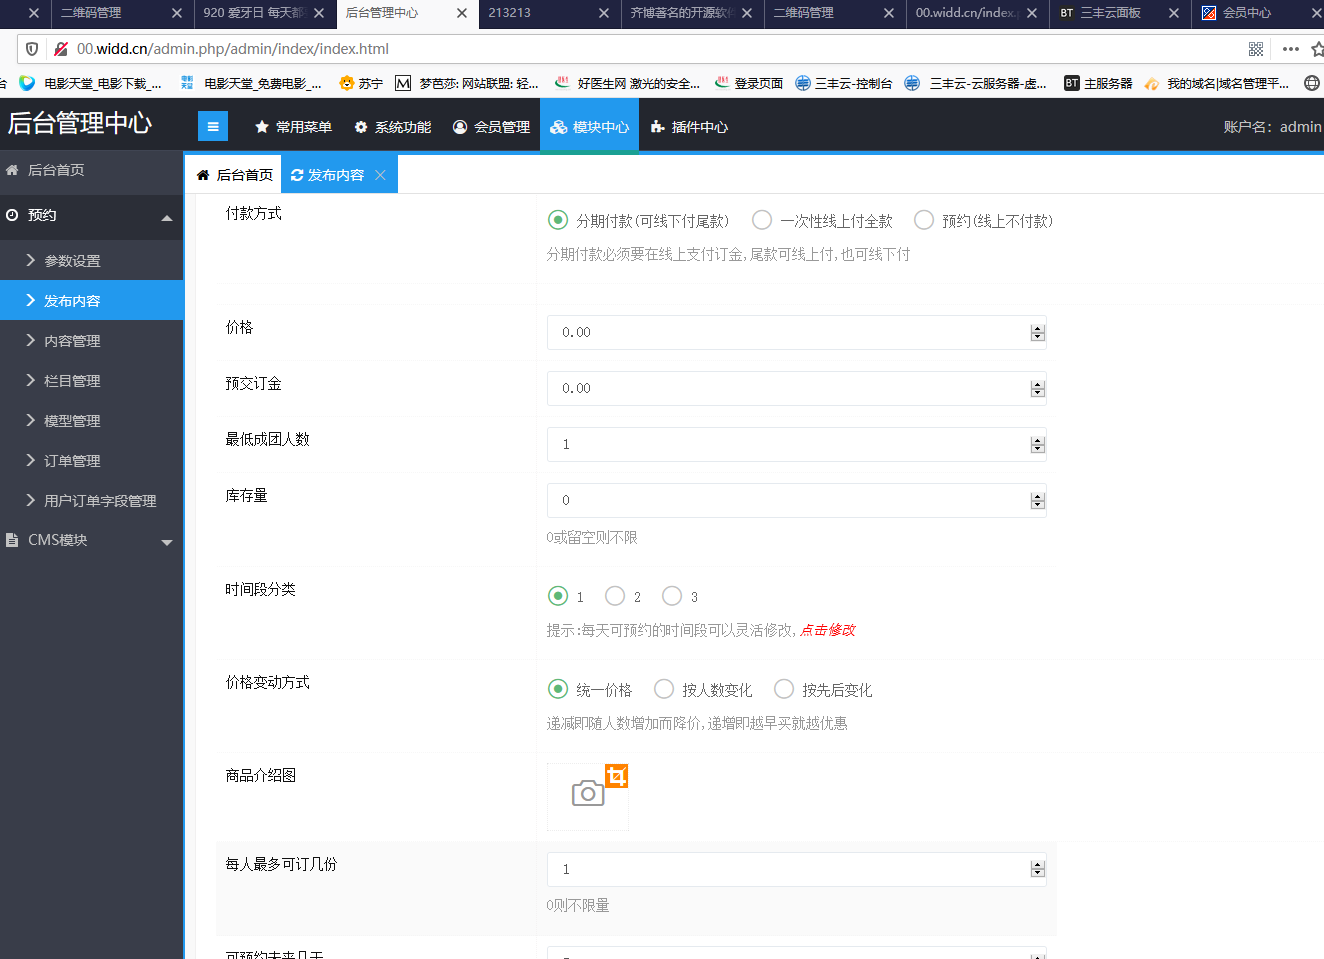The height and width of the screenshot is (959, 1324).
Task: Select the 预约(线上不付款) radio button
Action: click(924, 220)
